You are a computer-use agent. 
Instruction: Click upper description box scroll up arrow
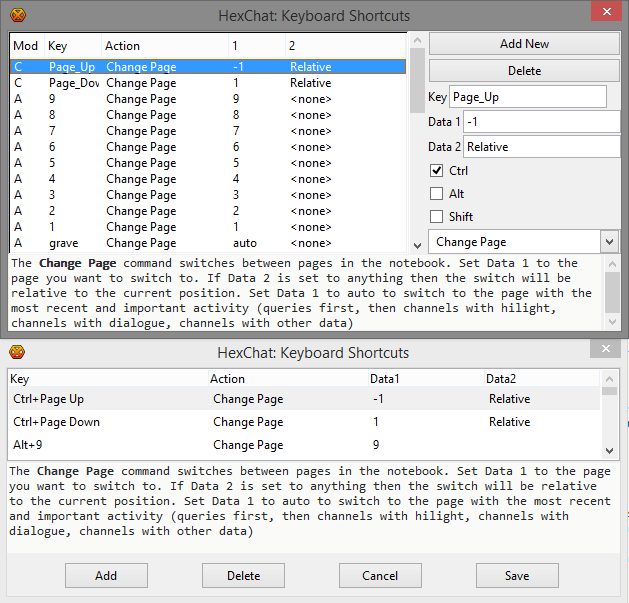click(612, 264)
